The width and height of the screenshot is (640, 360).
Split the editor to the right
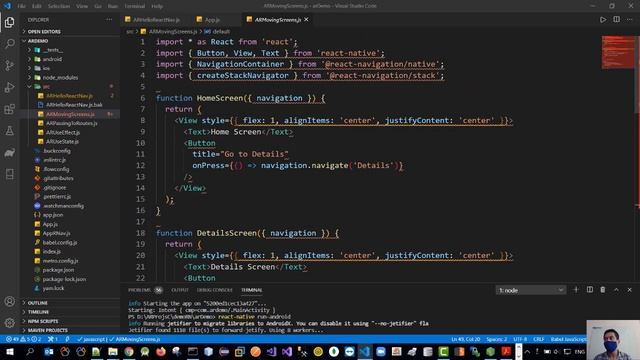(x=616, y=20)
